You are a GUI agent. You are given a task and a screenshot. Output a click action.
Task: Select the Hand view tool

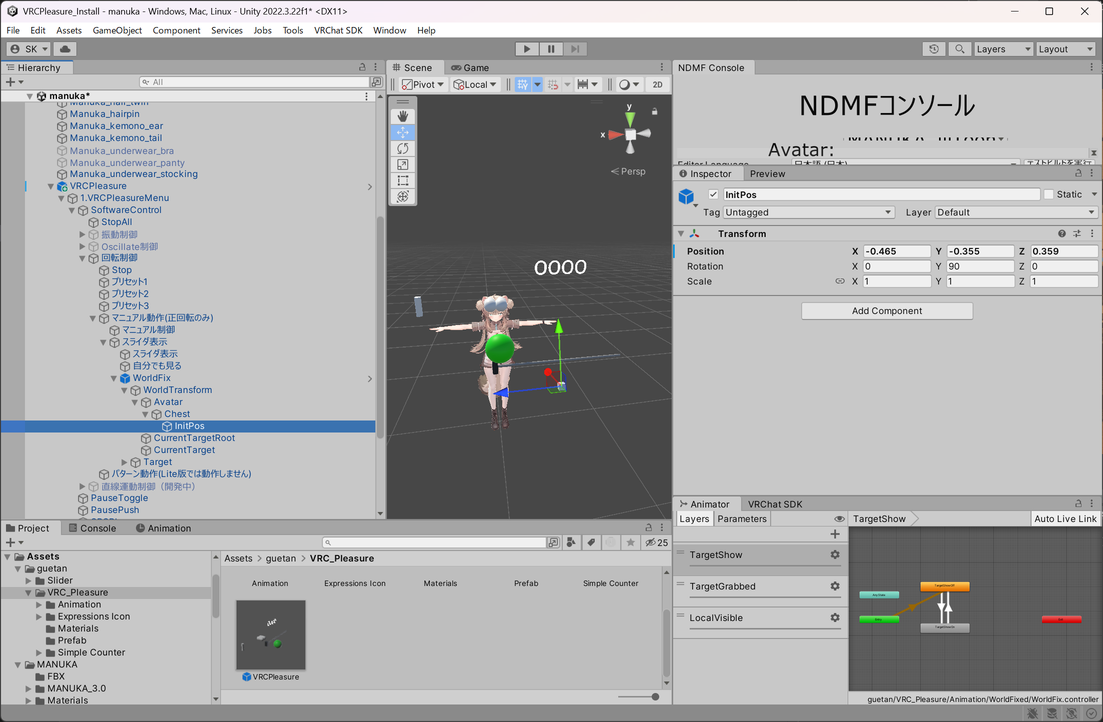(402, 116)
